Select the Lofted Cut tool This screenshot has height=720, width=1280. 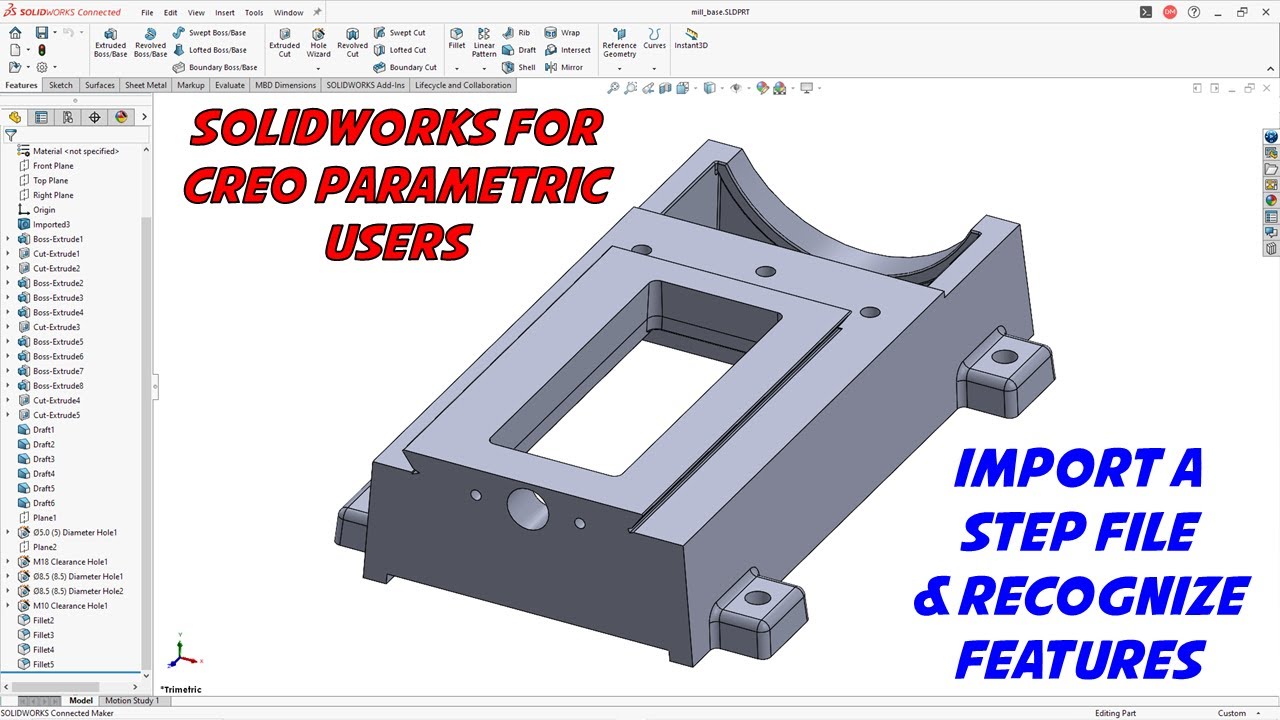tap(400, 49)
